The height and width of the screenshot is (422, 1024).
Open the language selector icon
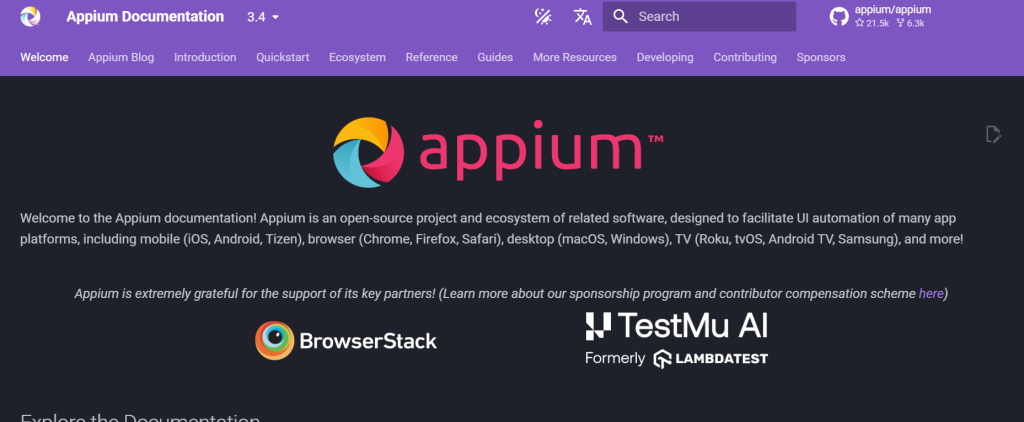click(583, 16)
